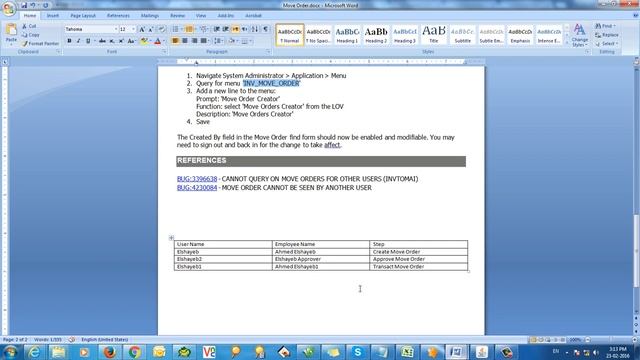This screenshot has width=640, height=360.
Task: Toggle Center alignment
Action: tap(185, 41)
